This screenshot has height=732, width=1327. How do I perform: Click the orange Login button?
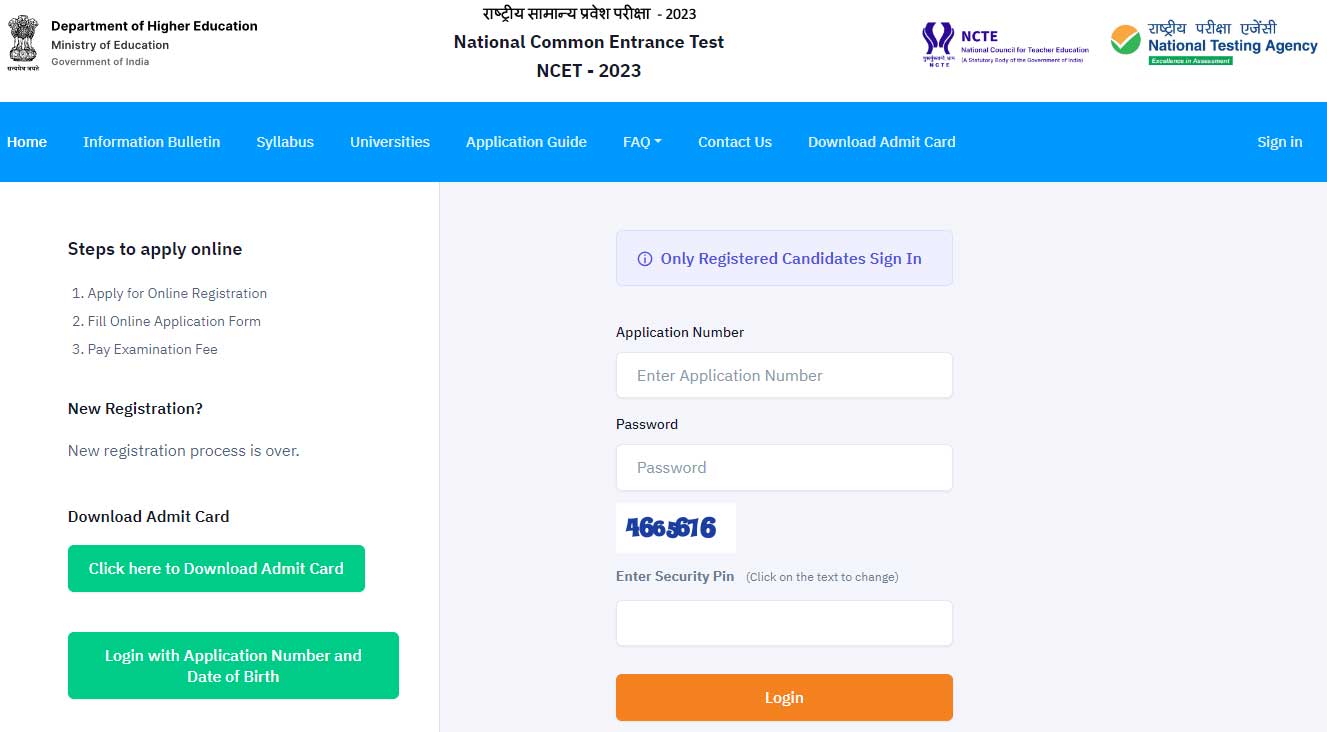click(x=784, y=697)
